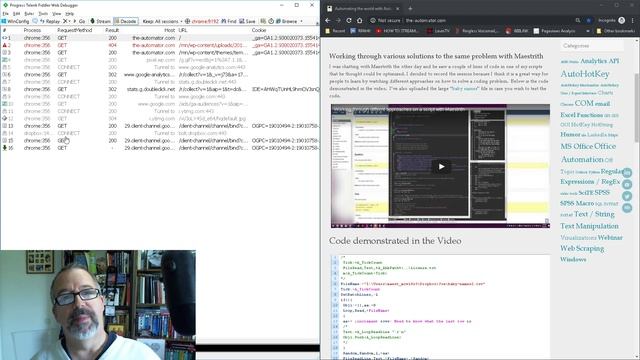Select session 14 dropbox CONNECT row
This screenshot has height=360, width=640.
tap(160, 133)
